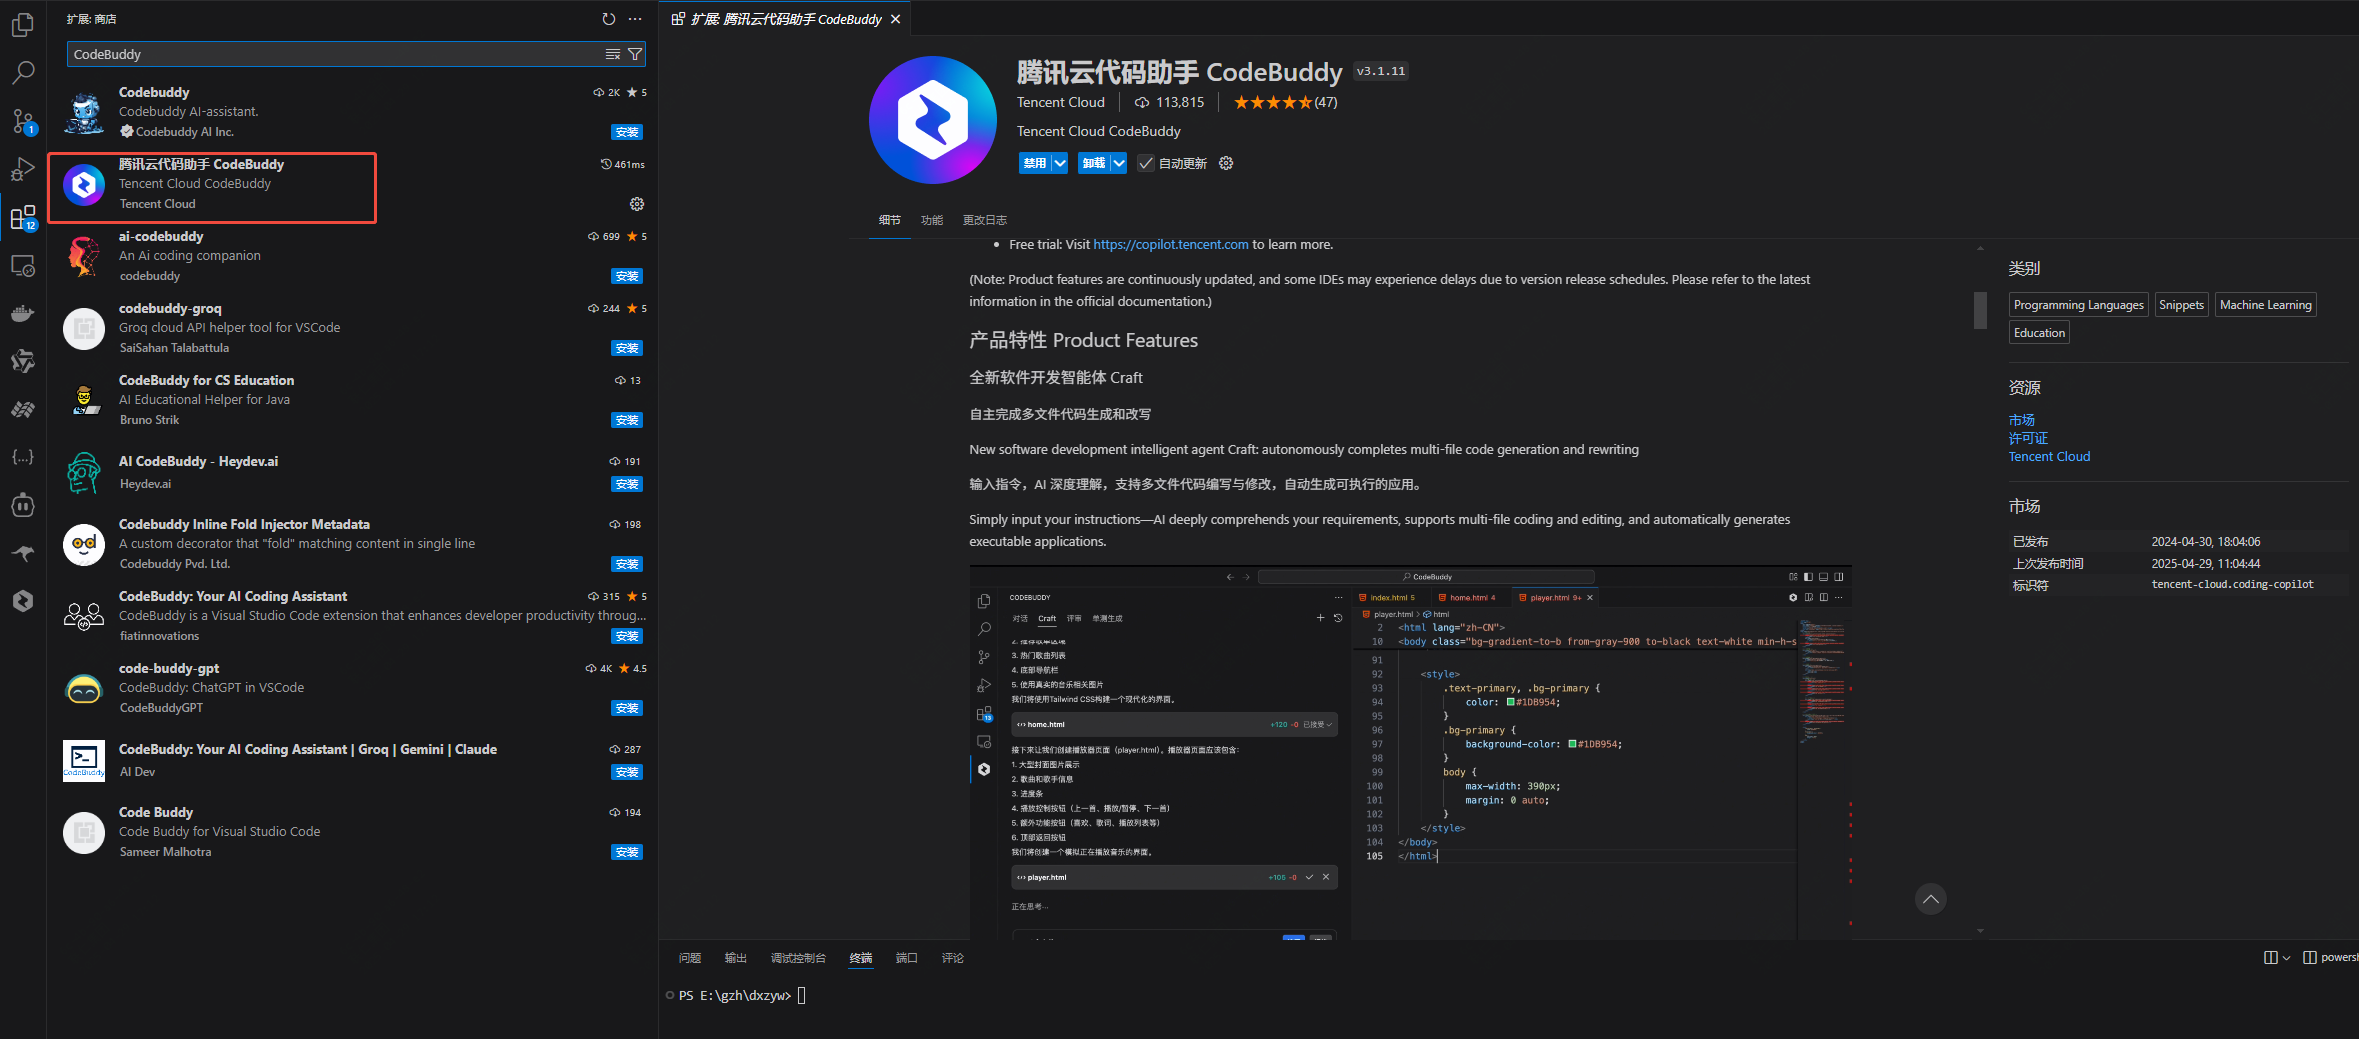The height and width of the screenshot is (1039, 2359).
Task: Select CodeBuddy Groq Gemini Claude extension
Action: coord(354,760)
